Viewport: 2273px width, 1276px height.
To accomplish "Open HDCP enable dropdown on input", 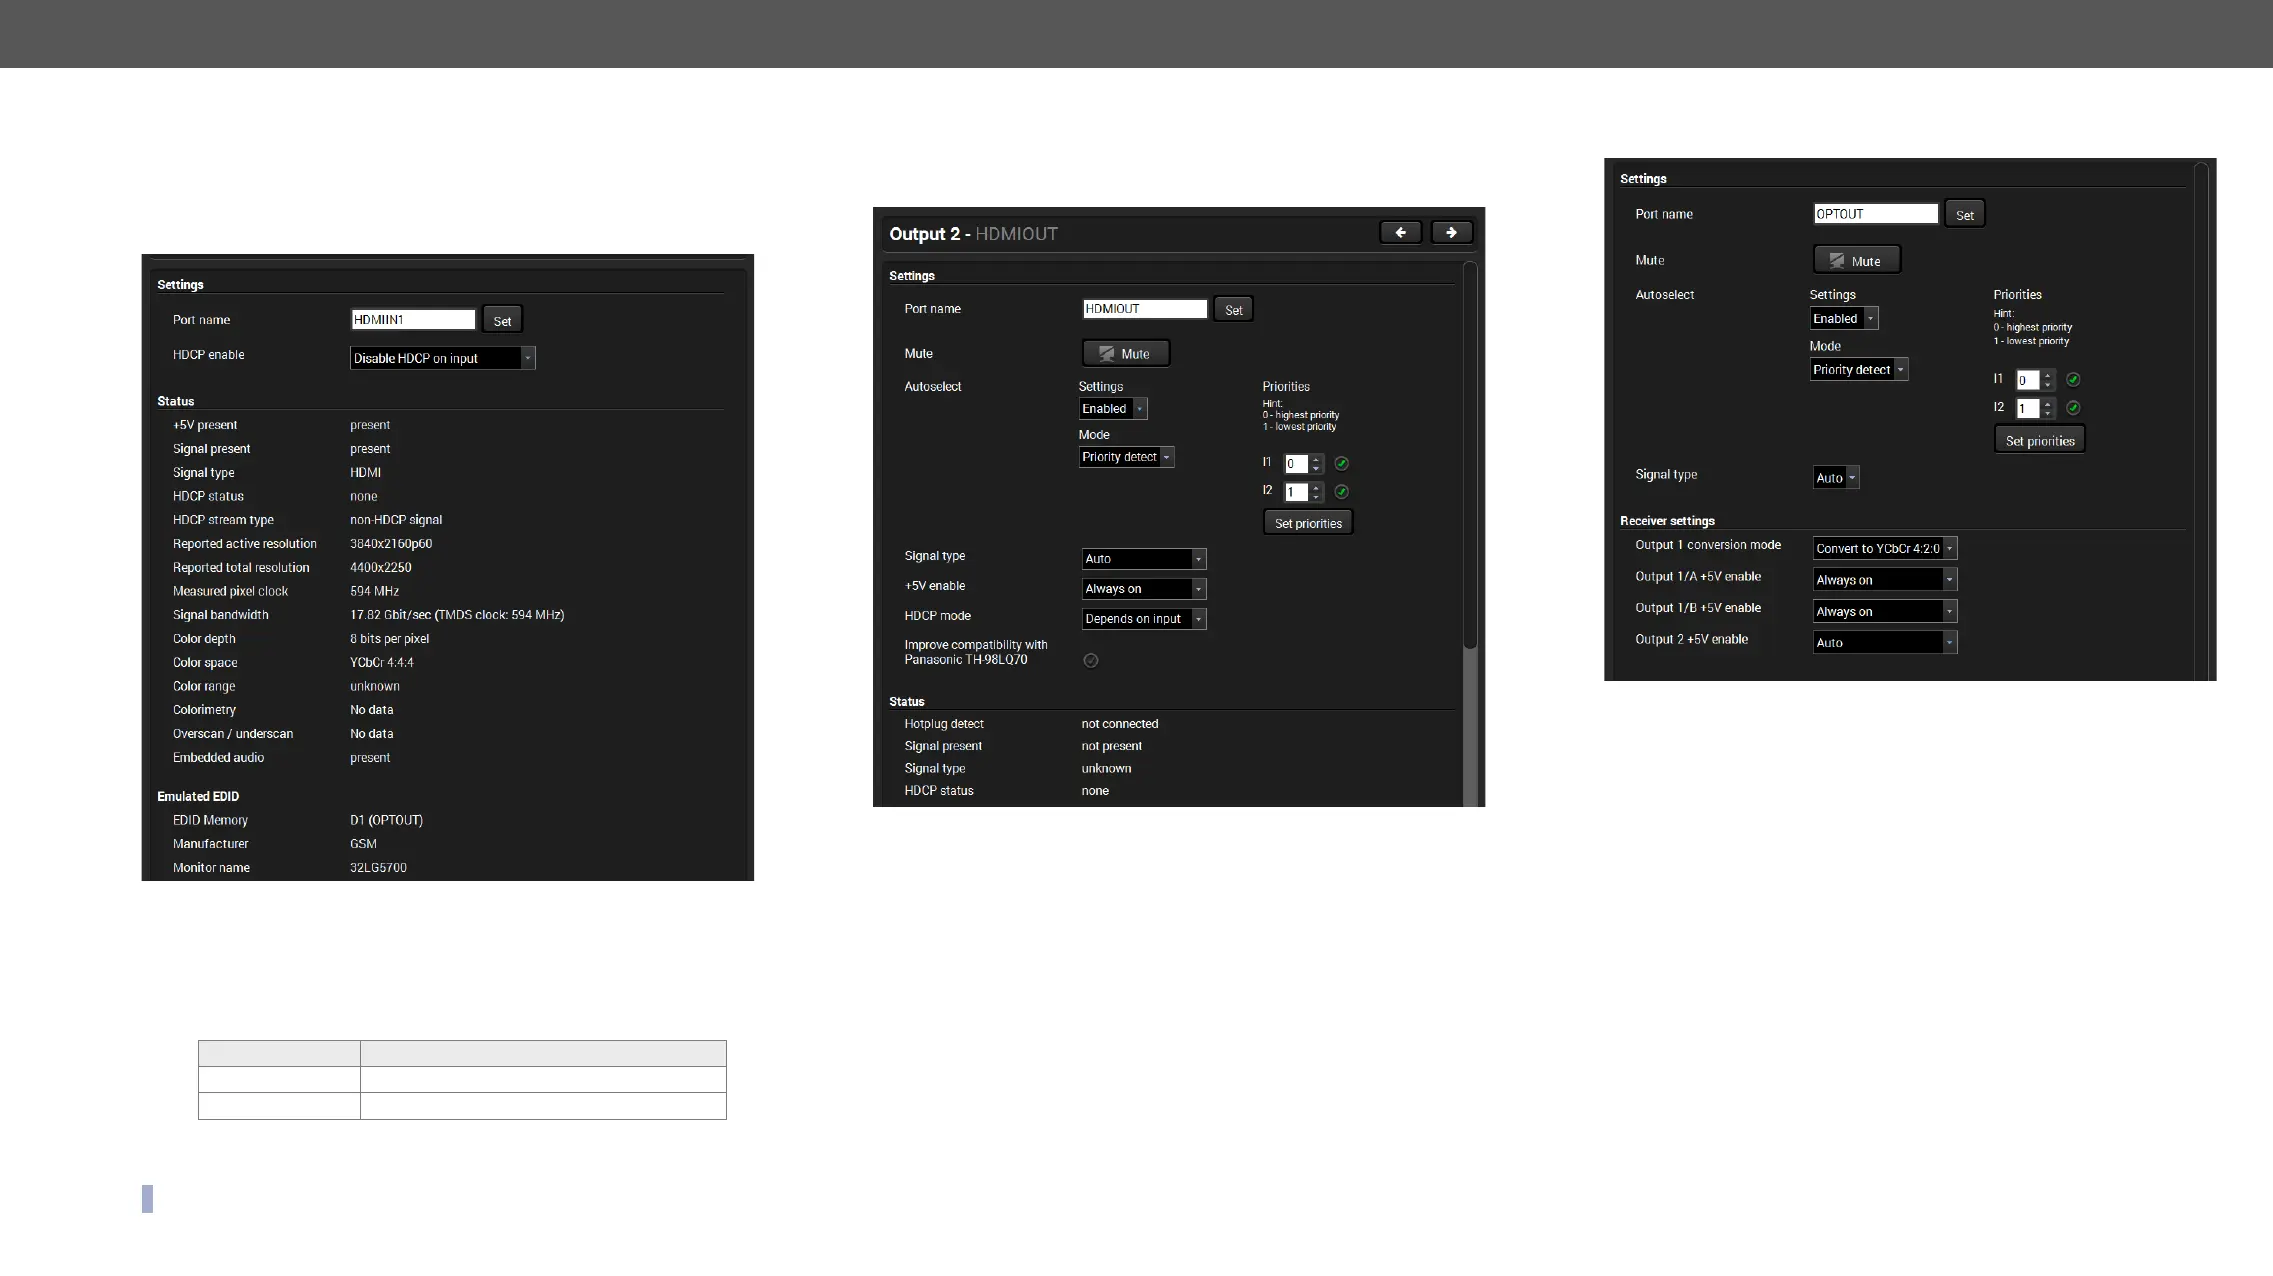I will coord(442,358).
